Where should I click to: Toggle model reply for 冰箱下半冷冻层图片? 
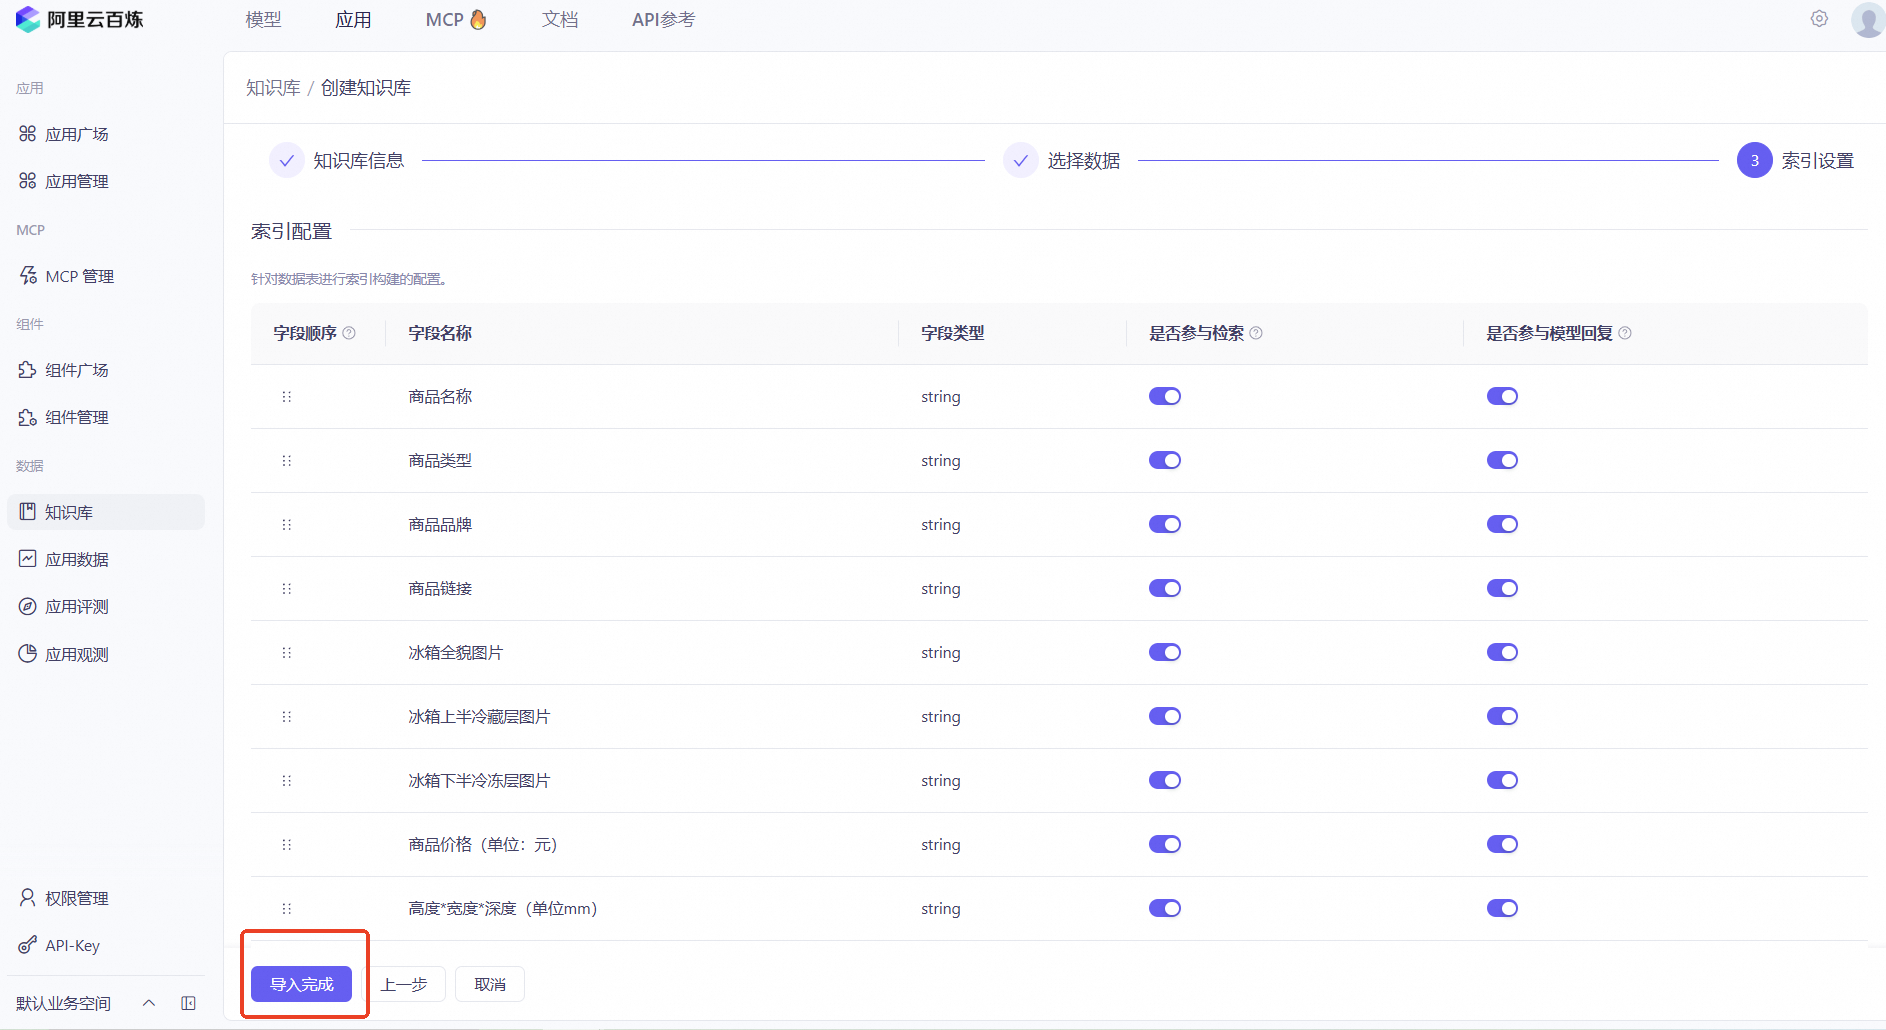(x=1502, y=781)
